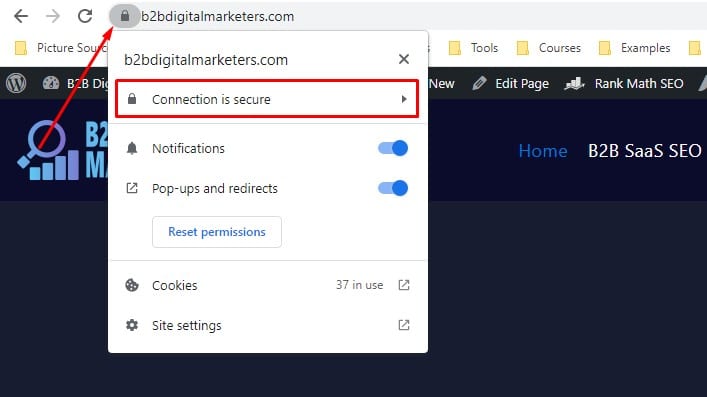Expand the Connection is secure arrow

(x=404, y=99)
